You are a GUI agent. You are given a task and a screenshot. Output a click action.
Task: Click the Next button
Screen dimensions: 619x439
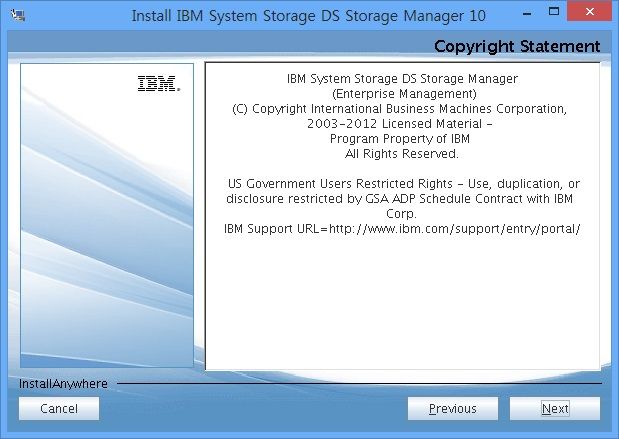click(555, 409)
